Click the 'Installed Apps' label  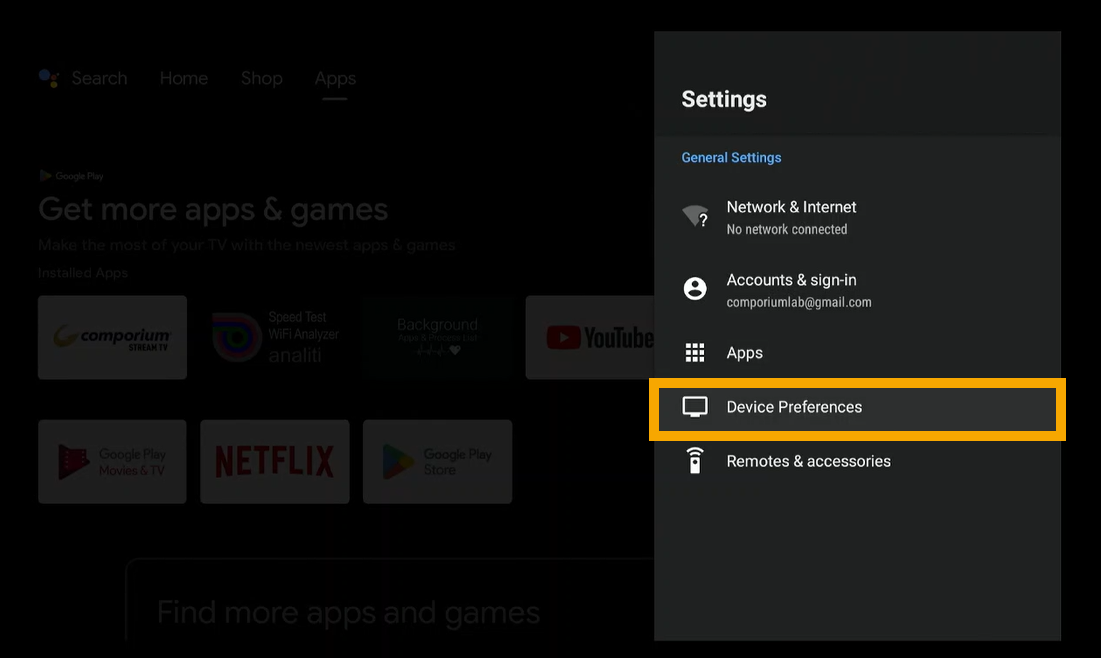pos(83,272)
